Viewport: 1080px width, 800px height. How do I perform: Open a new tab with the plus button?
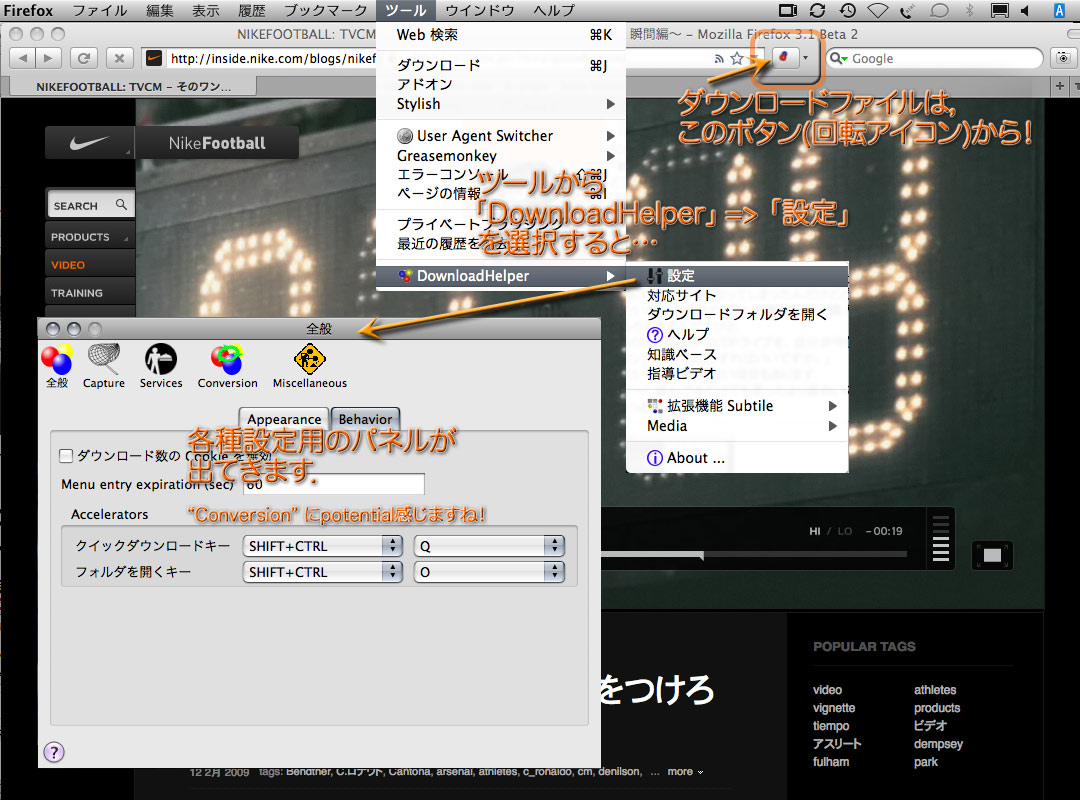point(1059,86)
